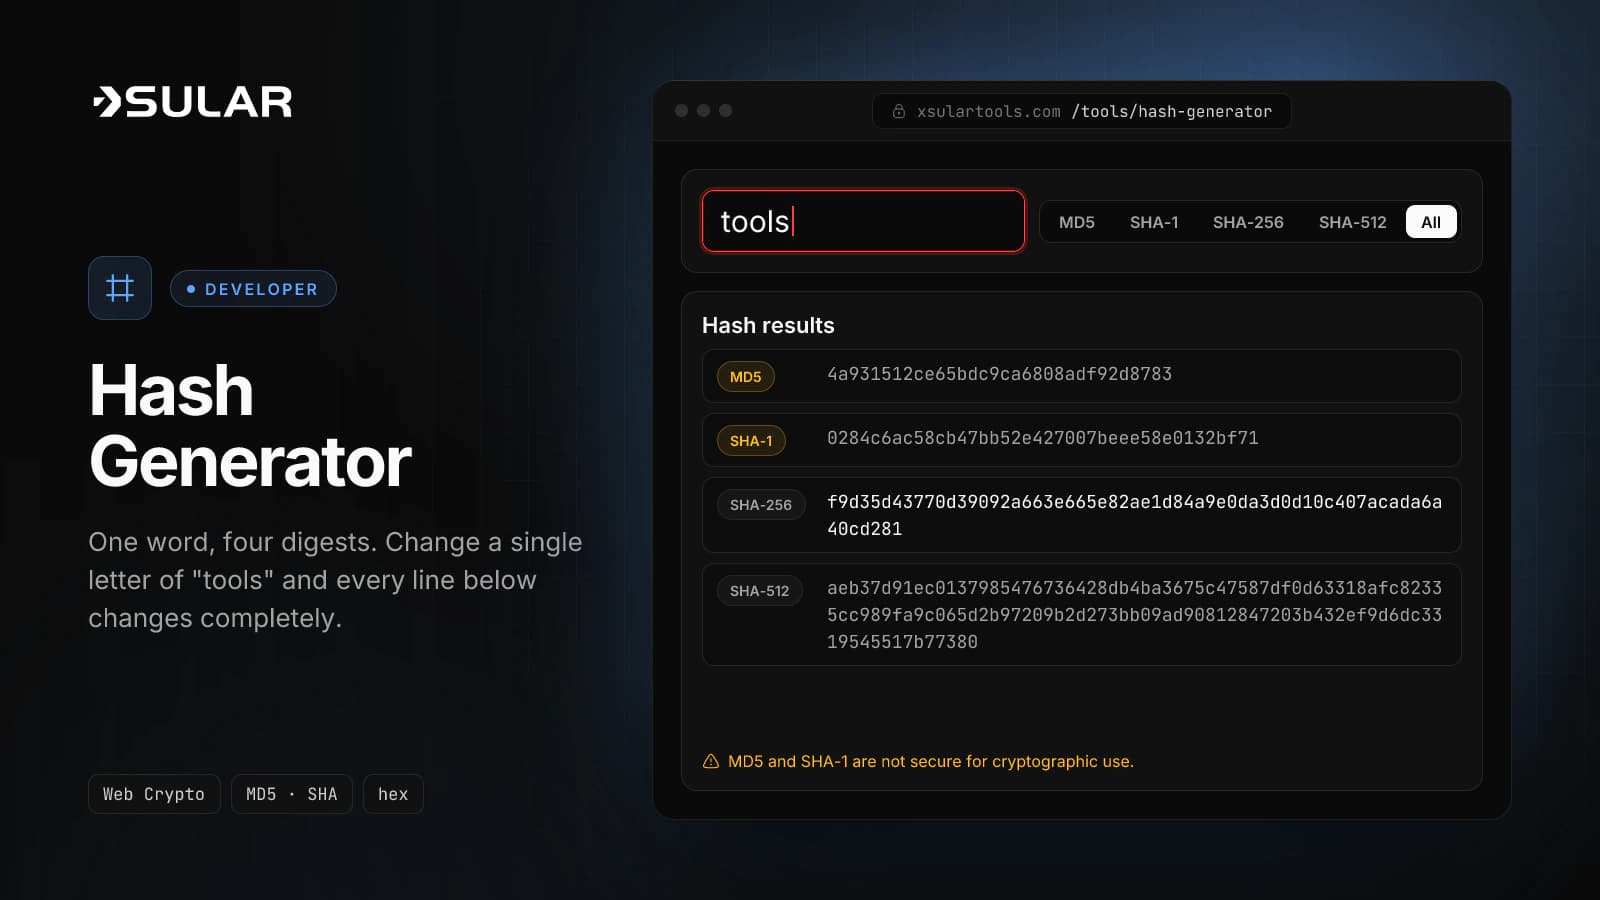The height and width of the screenshot is (900, 1600).
Task: Click the SHA-512 label badge in results
Action: (760, 591)
